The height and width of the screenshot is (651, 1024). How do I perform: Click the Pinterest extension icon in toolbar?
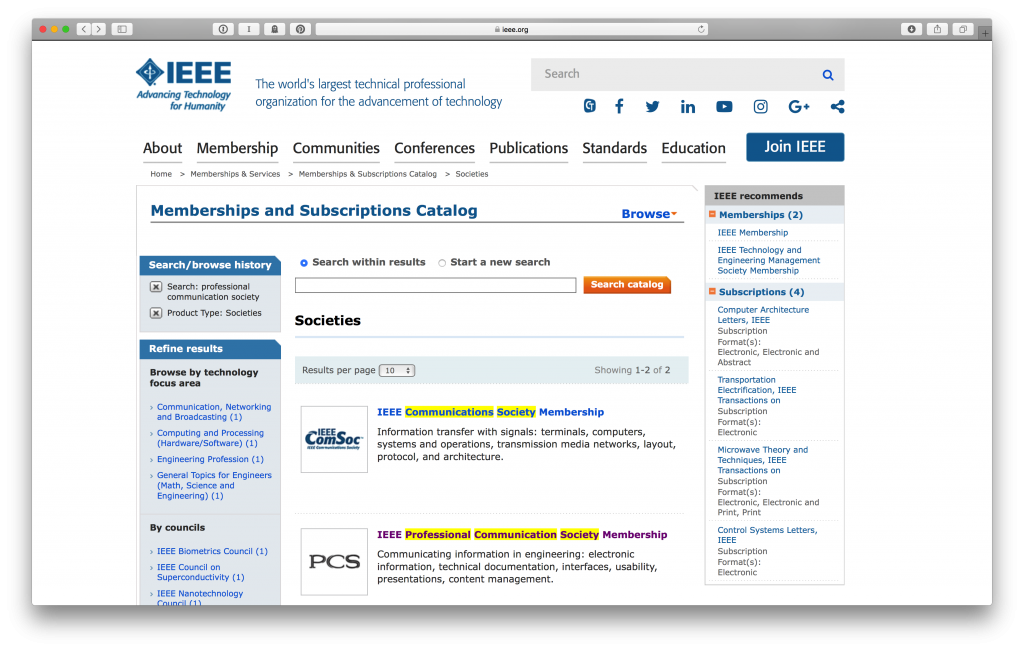(300, 29)
